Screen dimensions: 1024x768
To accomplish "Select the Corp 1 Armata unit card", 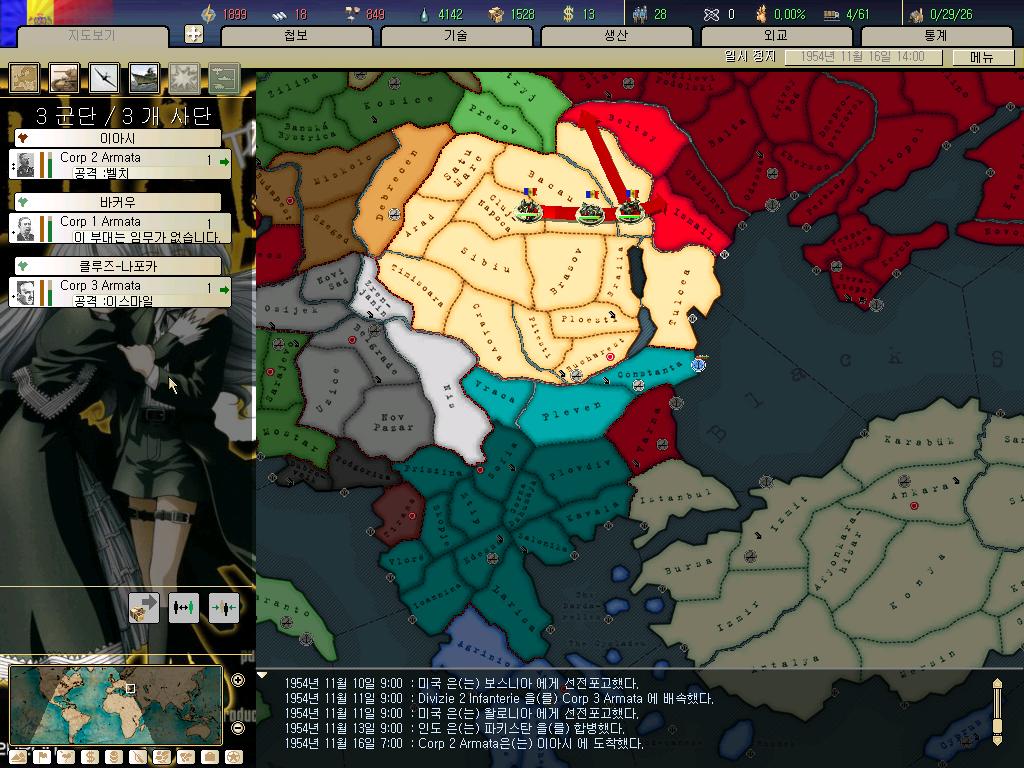I will click(x=120, y=229).
